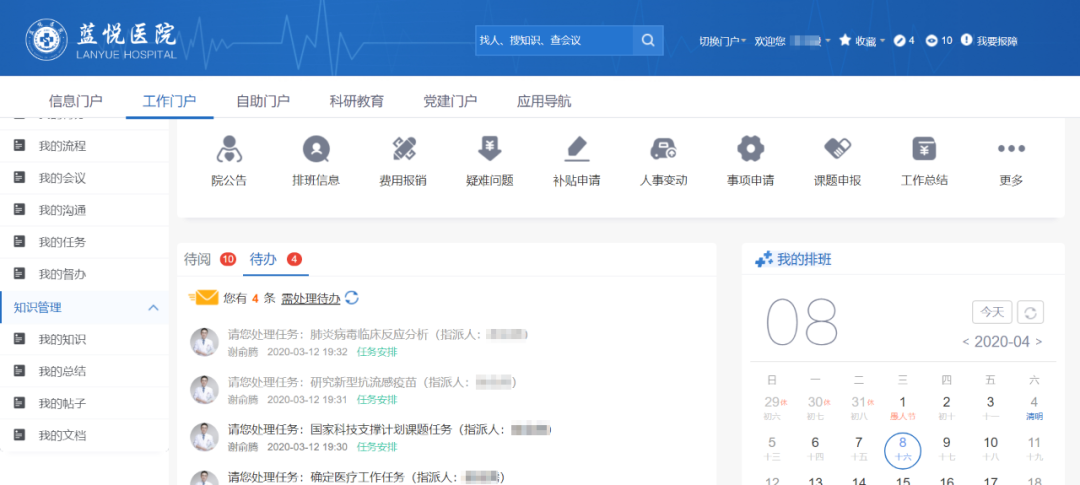Switch to the 信息门户 tab
This screenshot has width=1080, height=485.
click(x=75, y=101)
